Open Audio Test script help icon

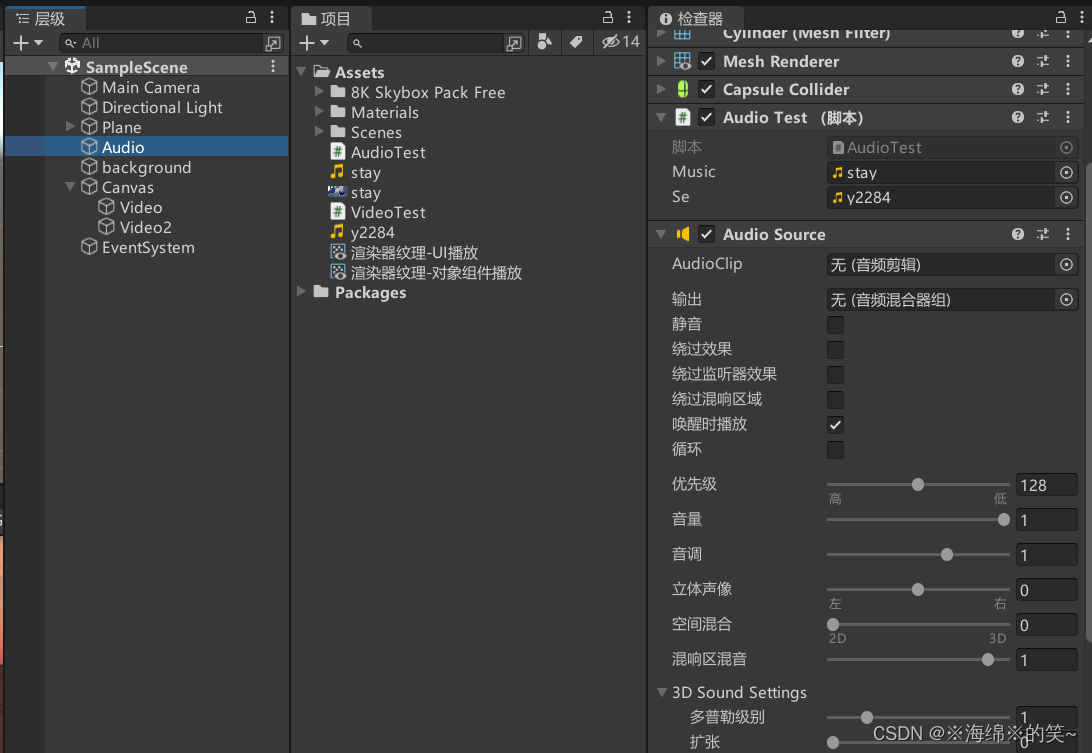(1017, 117)
